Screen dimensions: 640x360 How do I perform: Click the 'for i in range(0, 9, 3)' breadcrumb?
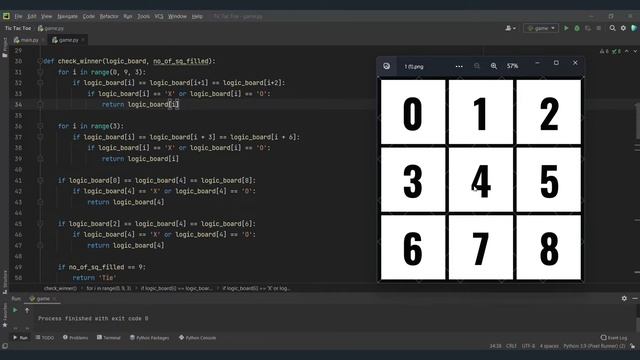tap(109, 288)
